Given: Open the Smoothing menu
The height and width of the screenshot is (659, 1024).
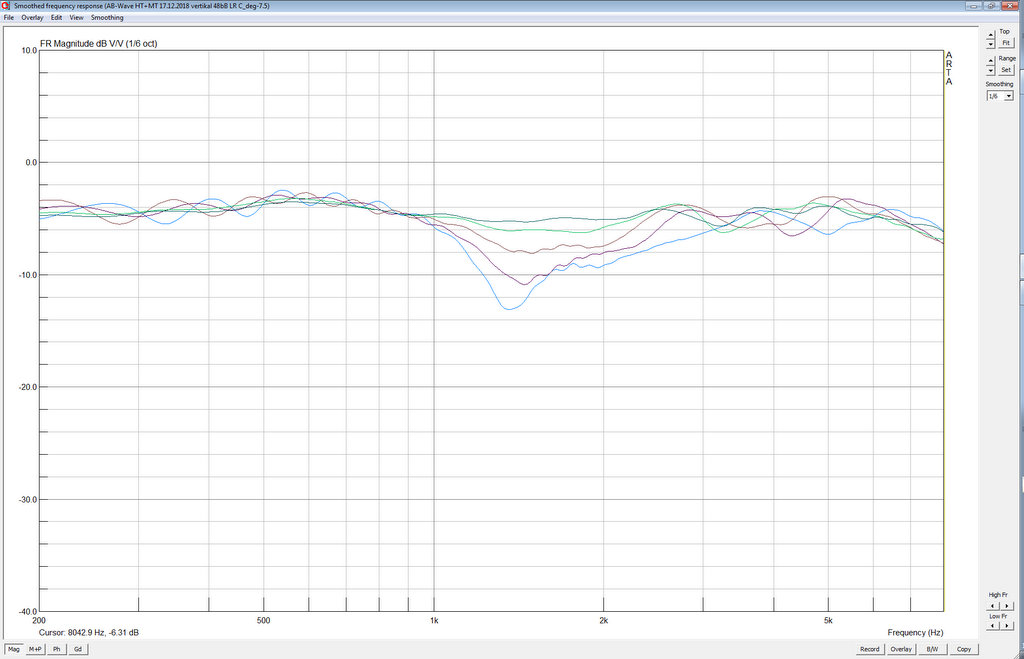Looking at the screenshot, I should (107, 18).
